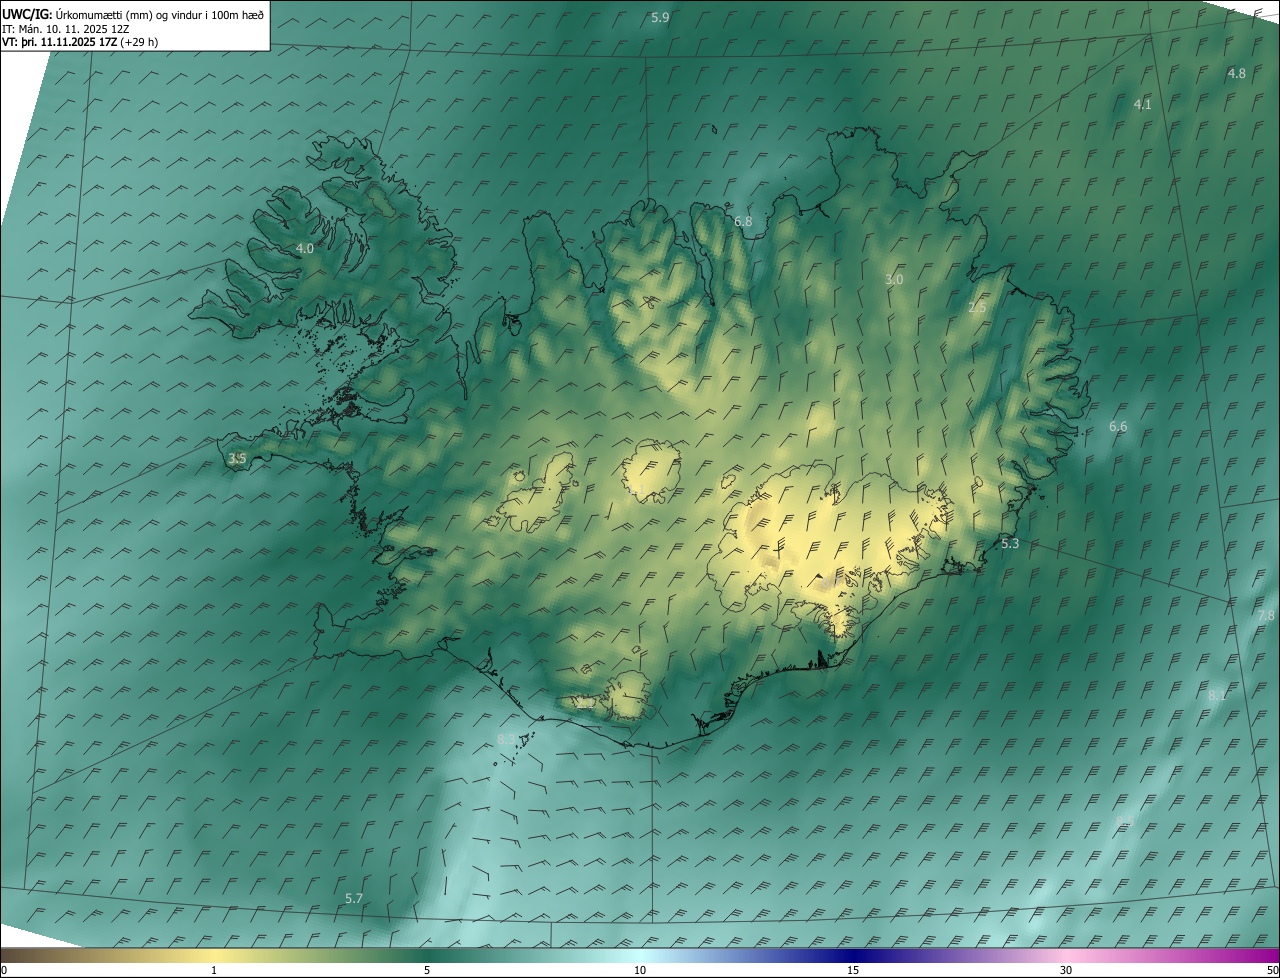Click the 3.5 value on the western peninsula
The image size is (1280, 978).
[x=237, y=459]
